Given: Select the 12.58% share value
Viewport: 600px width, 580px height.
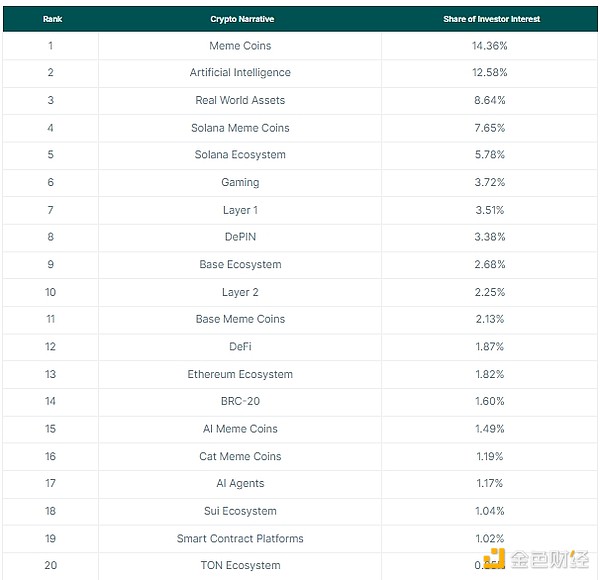Looking at the screenshot, I should [x=489, y=73].
